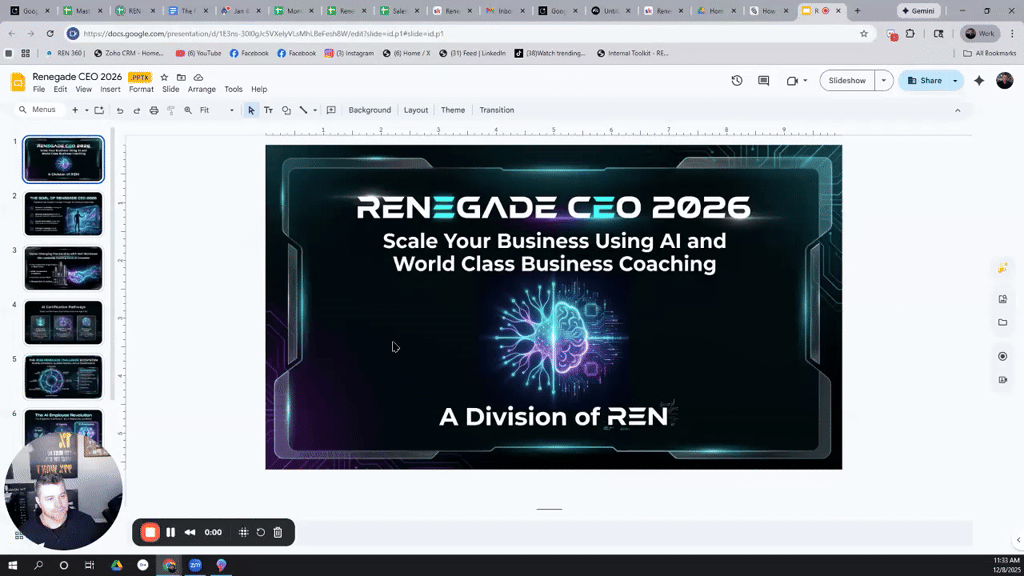Pause the recording timer
The image size is (1024, 576).
coord(170,532)
